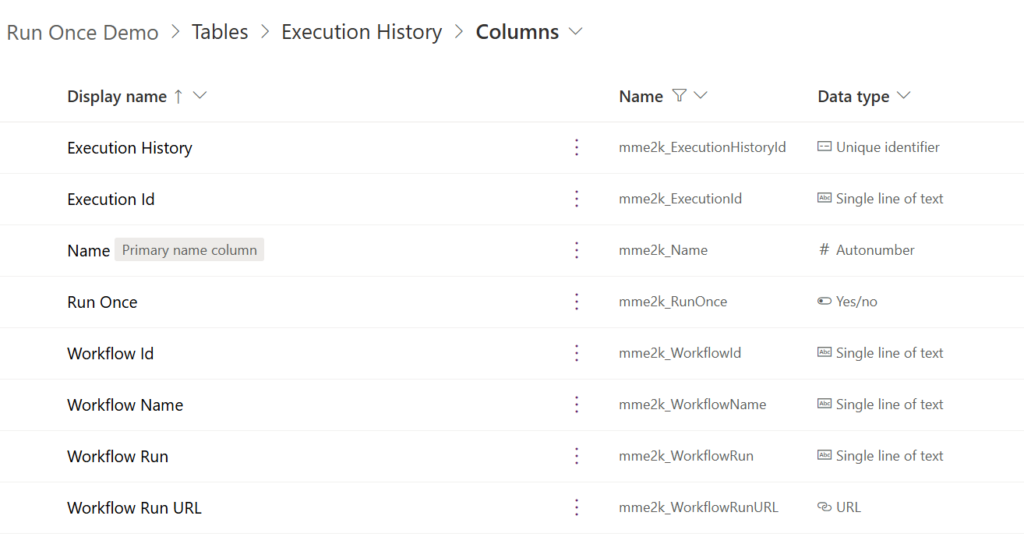Select the Workflow Run URL column
Image resolution: width=1024 pixels, height=544 pixels.
[134, 507]
